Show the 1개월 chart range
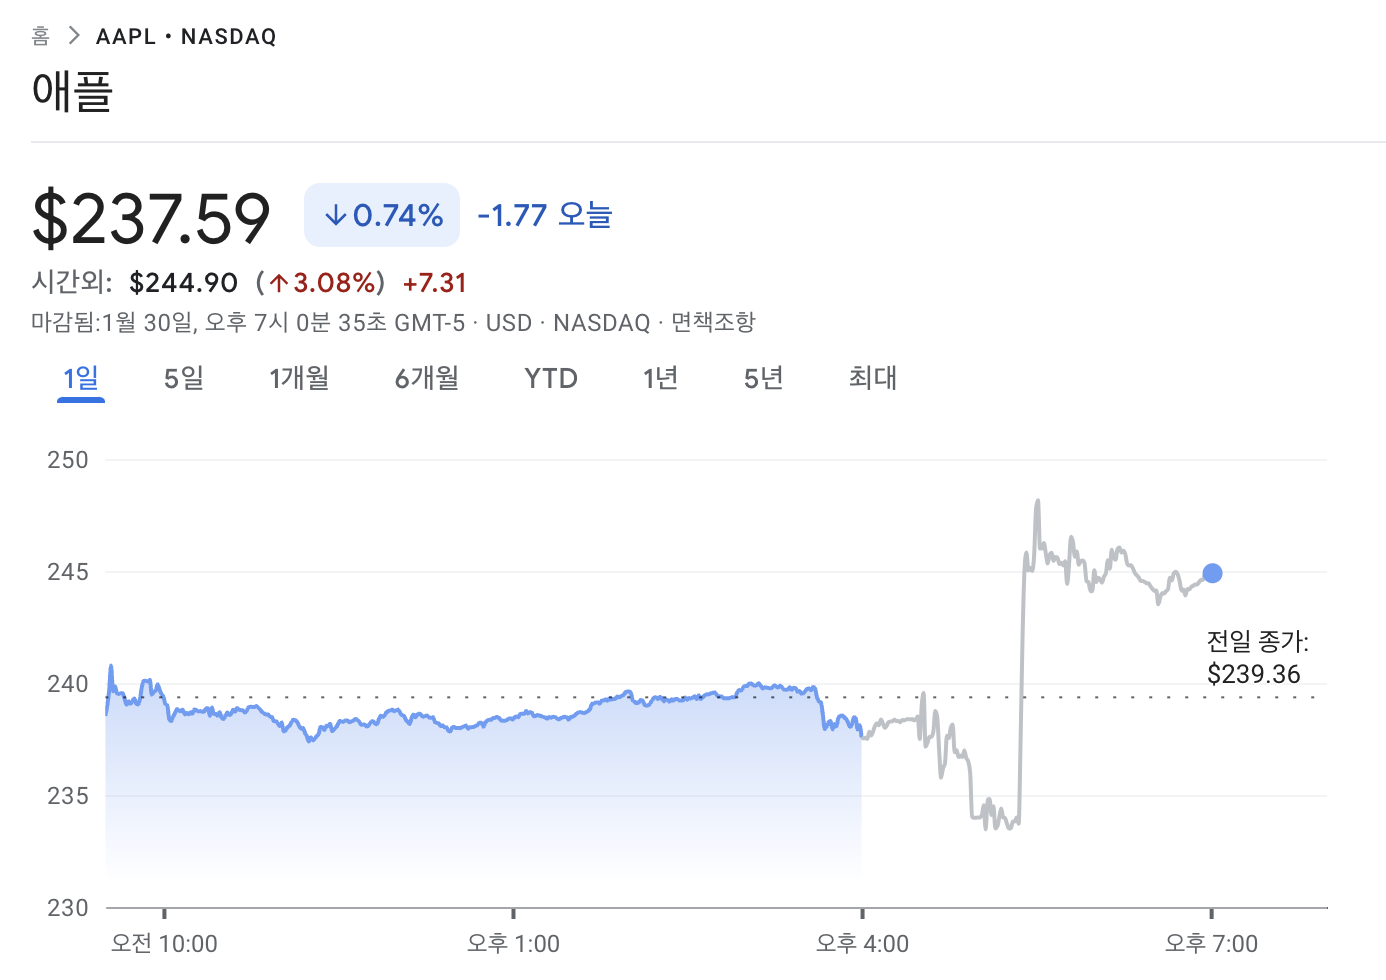Screen dimensions: 1386x980 (299, 378)
